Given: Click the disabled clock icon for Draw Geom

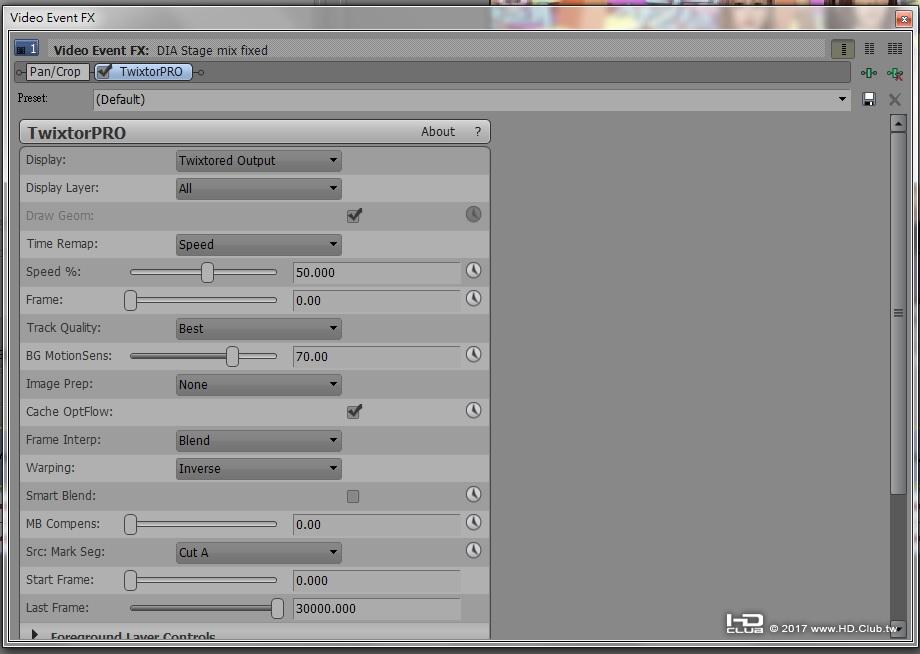Looking at the screenshot, I should click(x=473, y=214).
